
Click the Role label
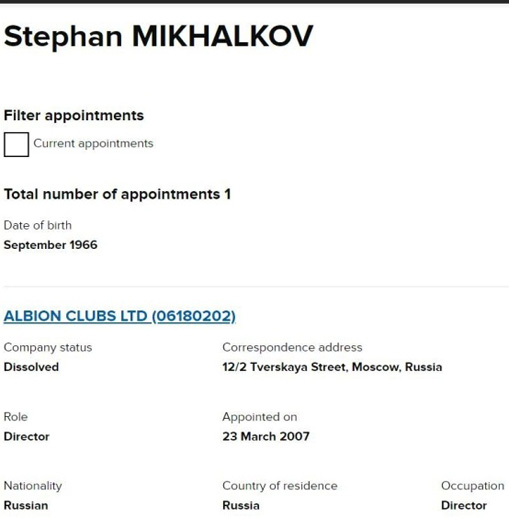[x=16, y=417]
